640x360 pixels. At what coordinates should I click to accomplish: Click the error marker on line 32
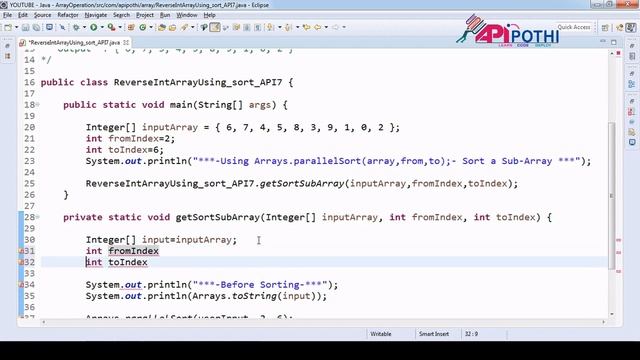[x=21, y=262]
